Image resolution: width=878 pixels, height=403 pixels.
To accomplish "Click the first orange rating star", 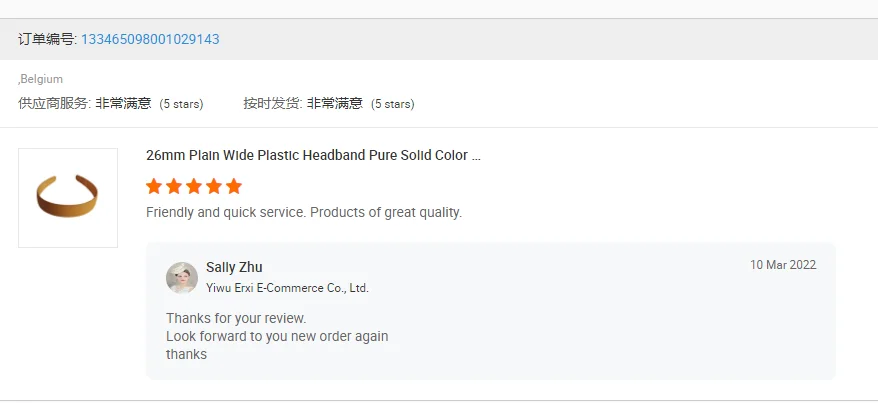I will [154, 186].
